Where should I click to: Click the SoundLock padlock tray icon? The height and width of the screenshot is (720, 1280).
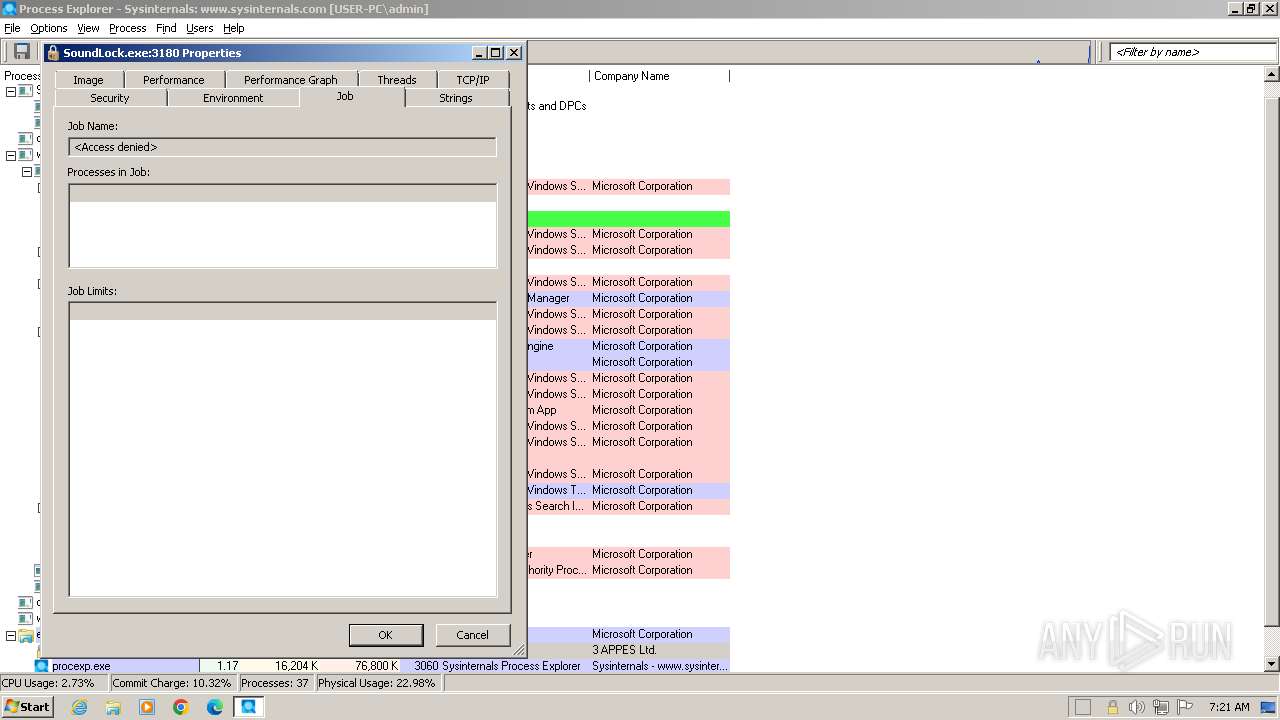(x=1112, y=707)
